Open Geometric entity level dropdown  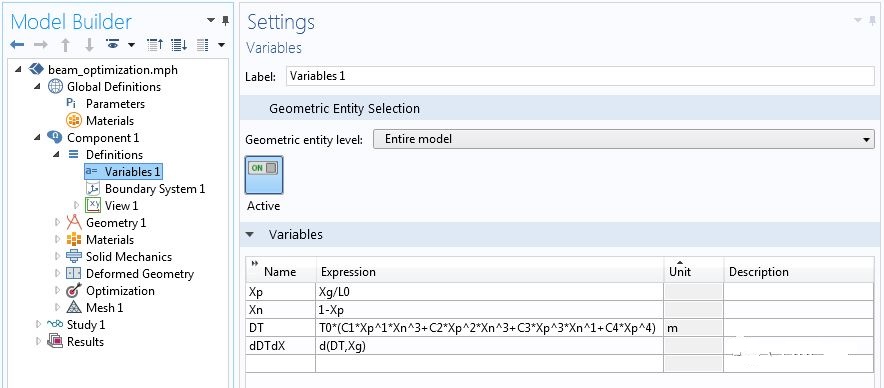[624, 139]
